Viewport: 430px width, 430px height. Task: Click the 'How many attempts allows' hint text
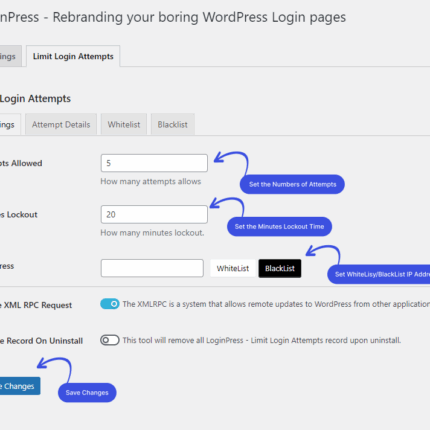[151, 182]
